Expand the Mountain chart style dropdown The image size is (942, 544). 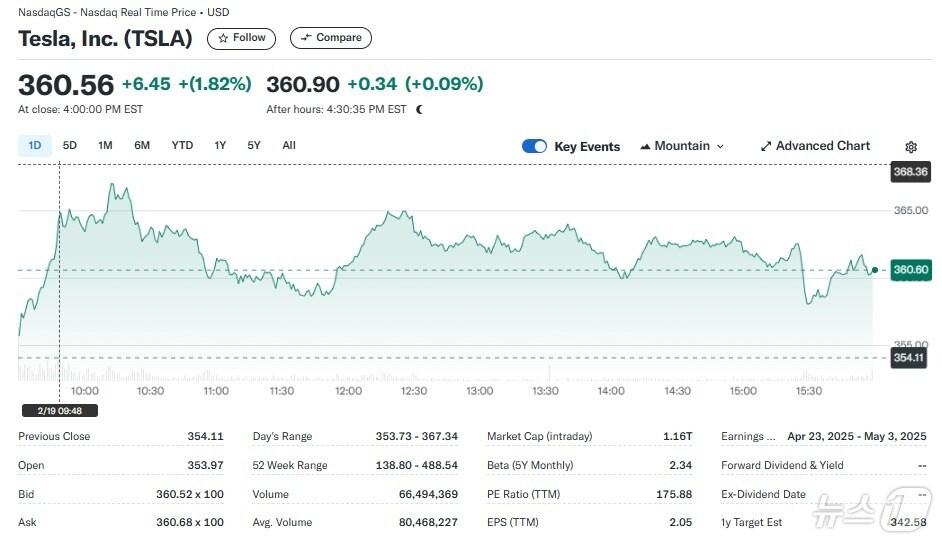tap(720, 146)
